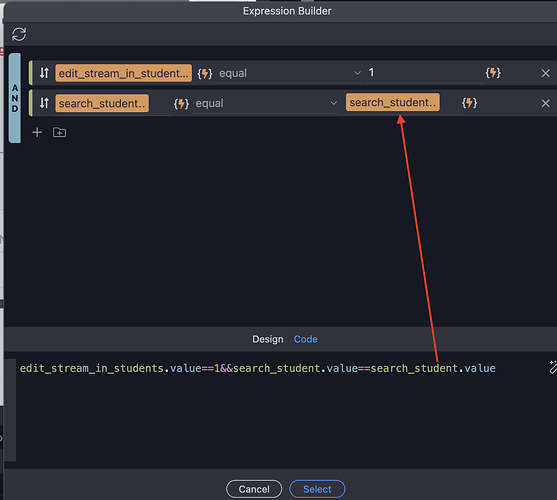
Task: Add a new condition group with the folder icon
Action: (x=59, y=132)
